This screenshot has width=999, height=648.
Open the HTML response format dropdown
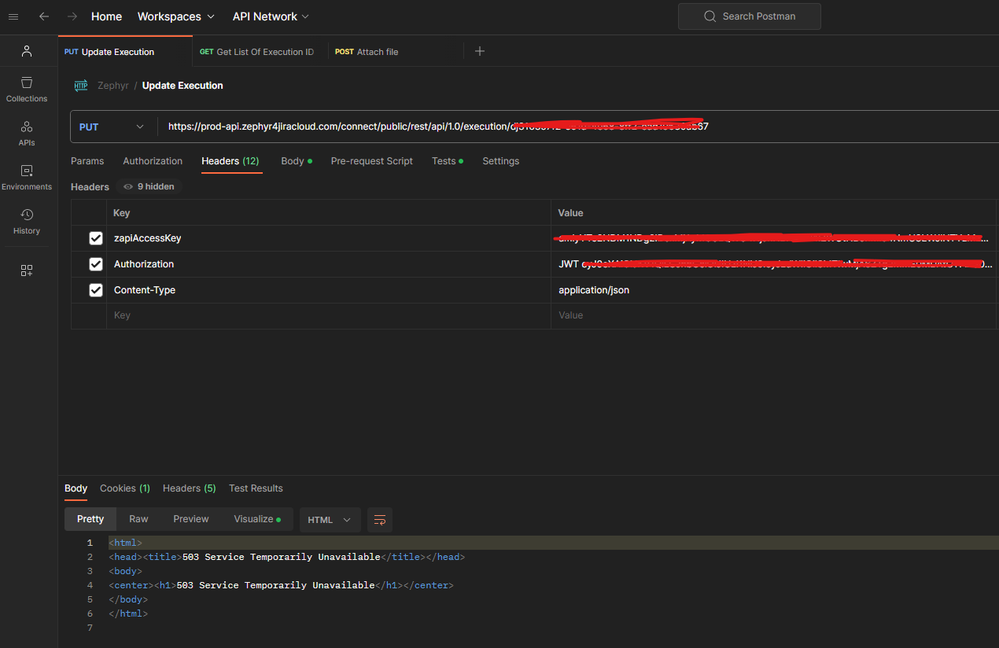pos(329,520)
